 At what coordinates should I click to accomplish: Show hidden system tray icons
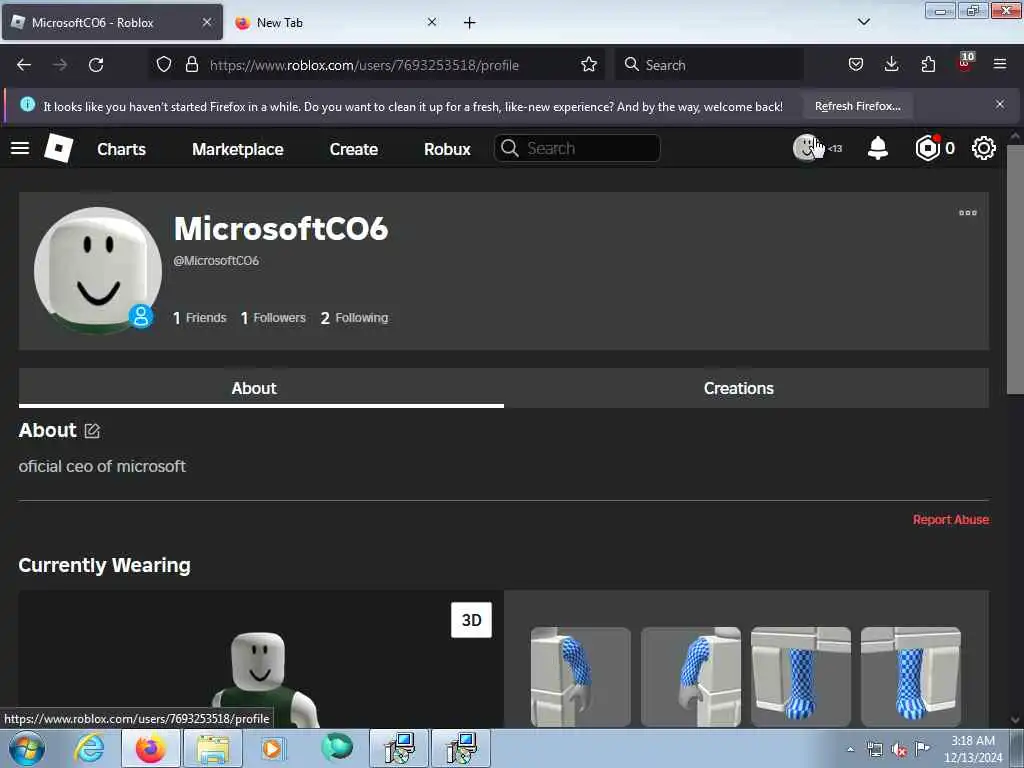(850, 749)
